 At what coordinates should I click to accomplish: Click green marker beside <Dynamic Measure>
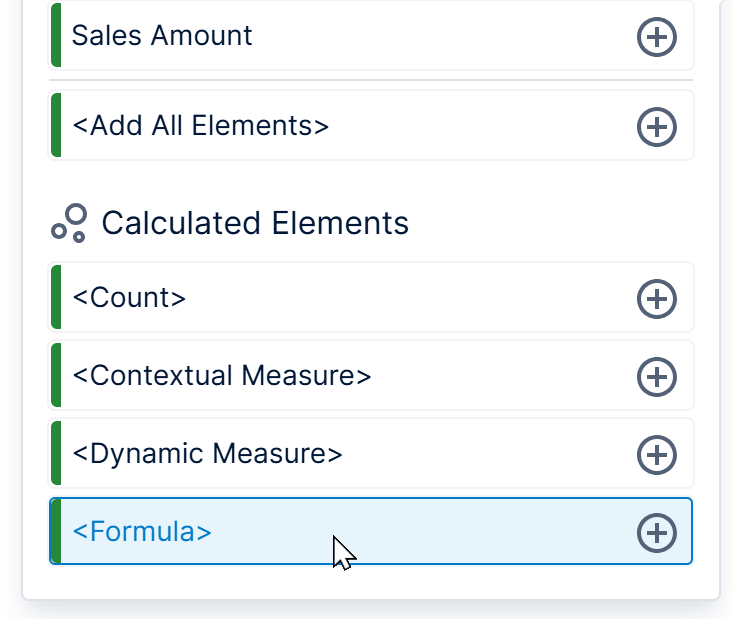[x=56, y=454]
